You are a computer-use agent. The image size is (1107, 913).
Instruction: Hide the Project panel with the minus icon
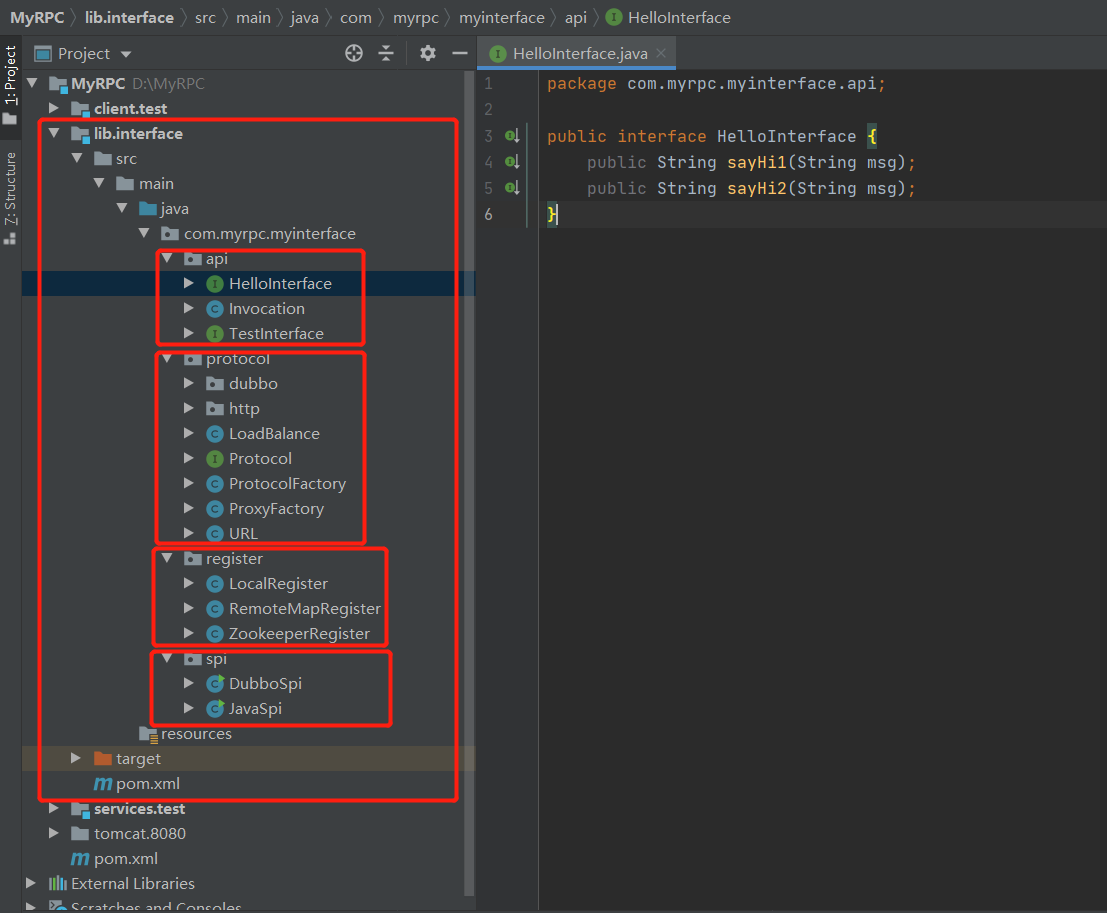pos(460,54)
